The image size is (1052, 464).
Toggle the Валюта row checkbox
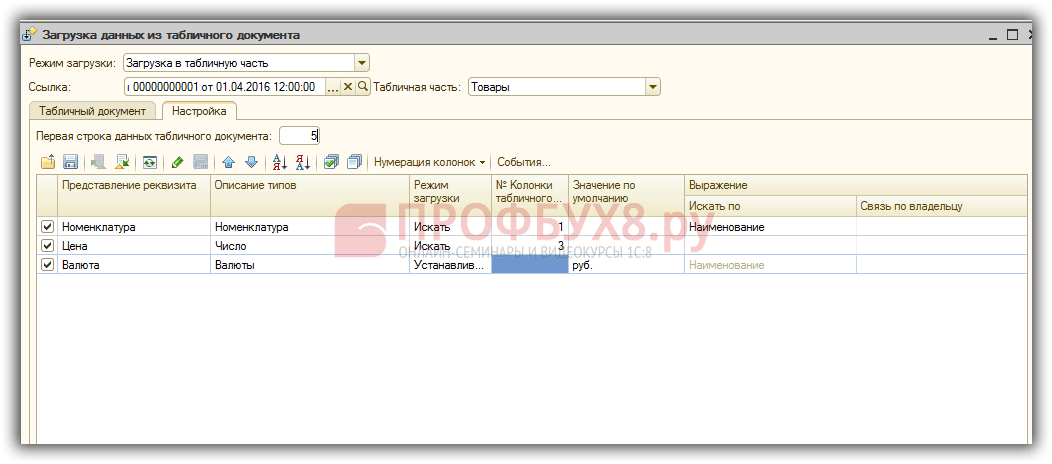tap(48, 264)
